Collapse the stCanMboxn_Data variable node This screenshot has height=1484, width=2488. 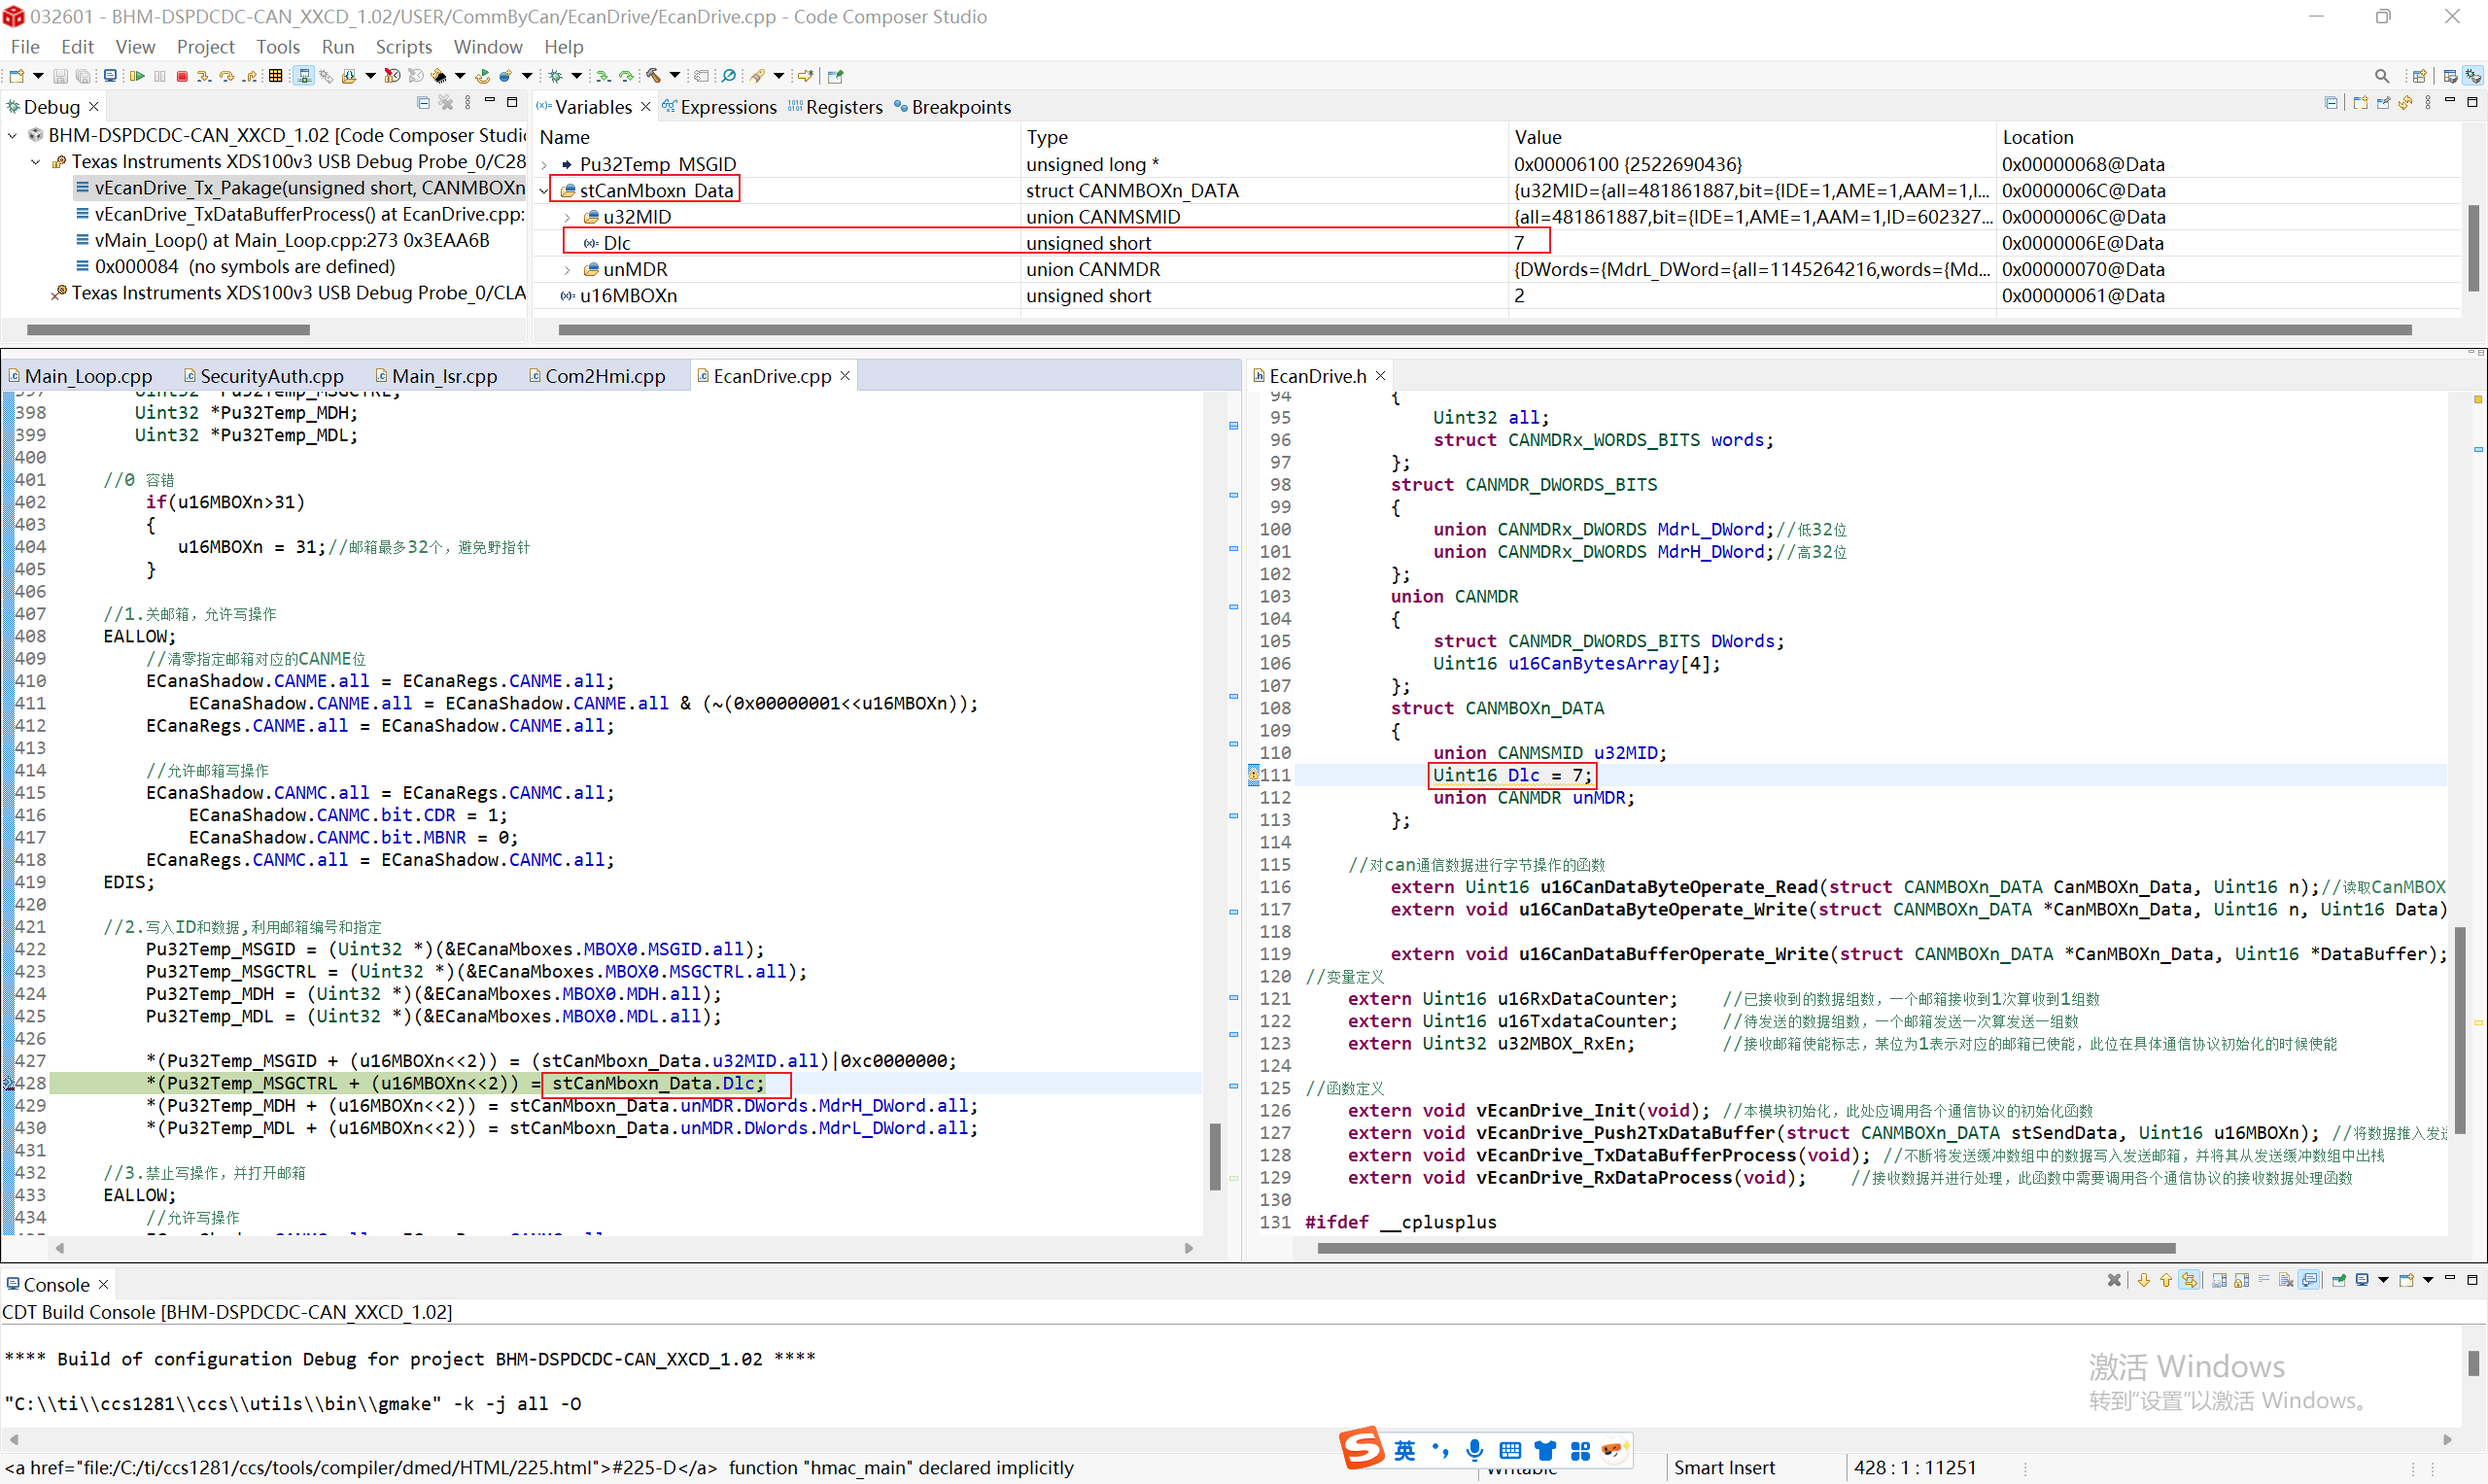click(x=544, y=190)
